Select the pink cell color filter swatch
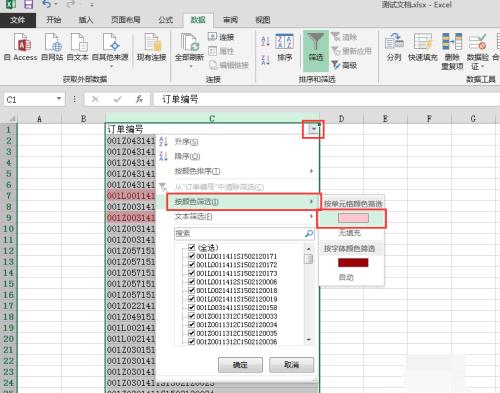Image resolution: width=500 pixels, height=393 pixels. [353, 218]
